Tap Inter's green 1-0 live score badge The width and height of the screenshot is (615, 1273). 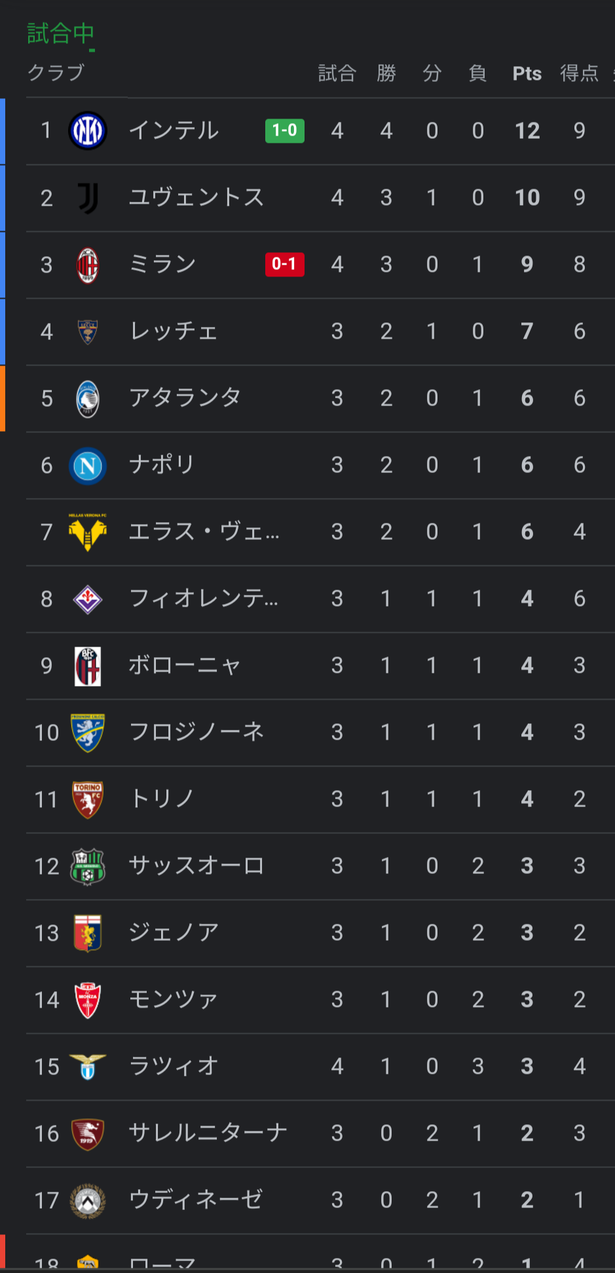(284, 131)
